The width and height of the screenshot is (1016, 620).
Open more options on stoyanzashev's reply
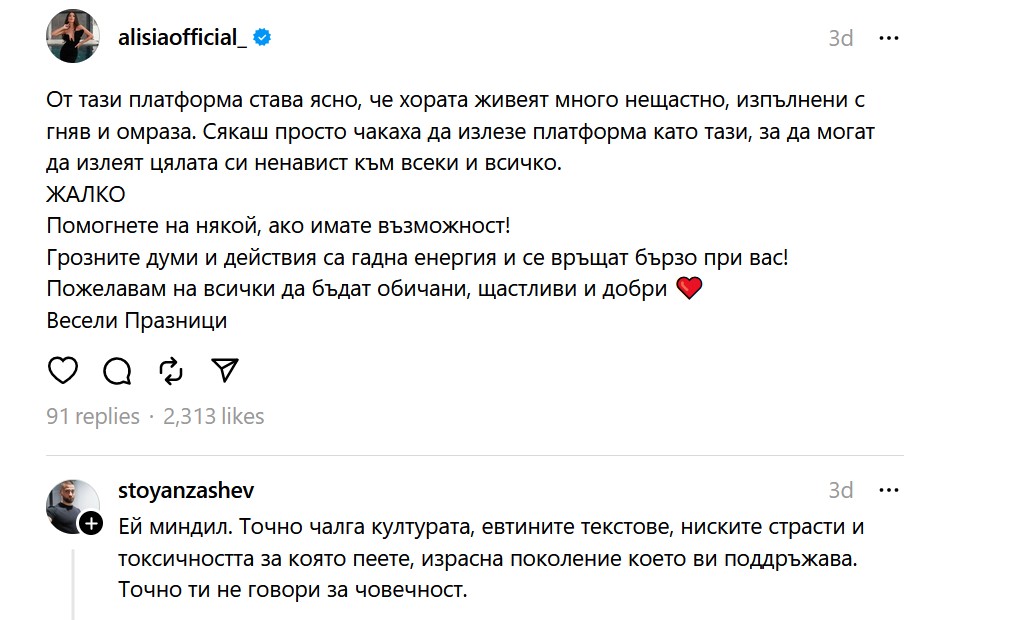coord(891,490)
